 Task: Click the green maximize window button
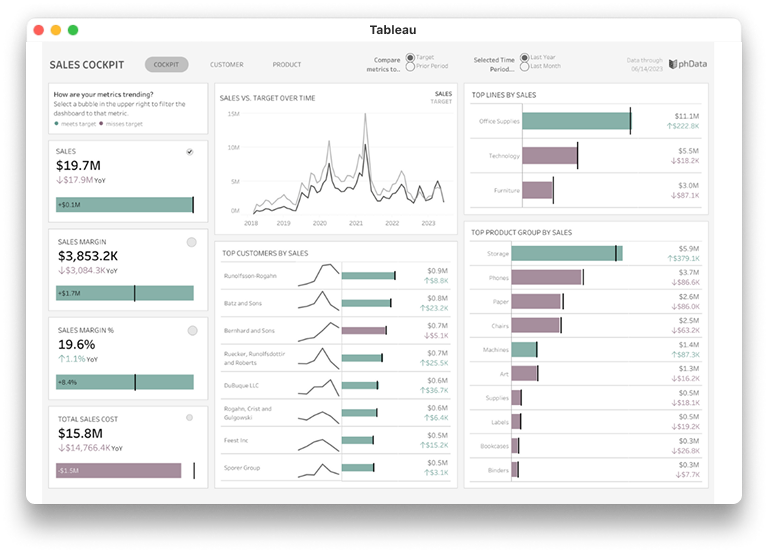click(x=73, y=30)
